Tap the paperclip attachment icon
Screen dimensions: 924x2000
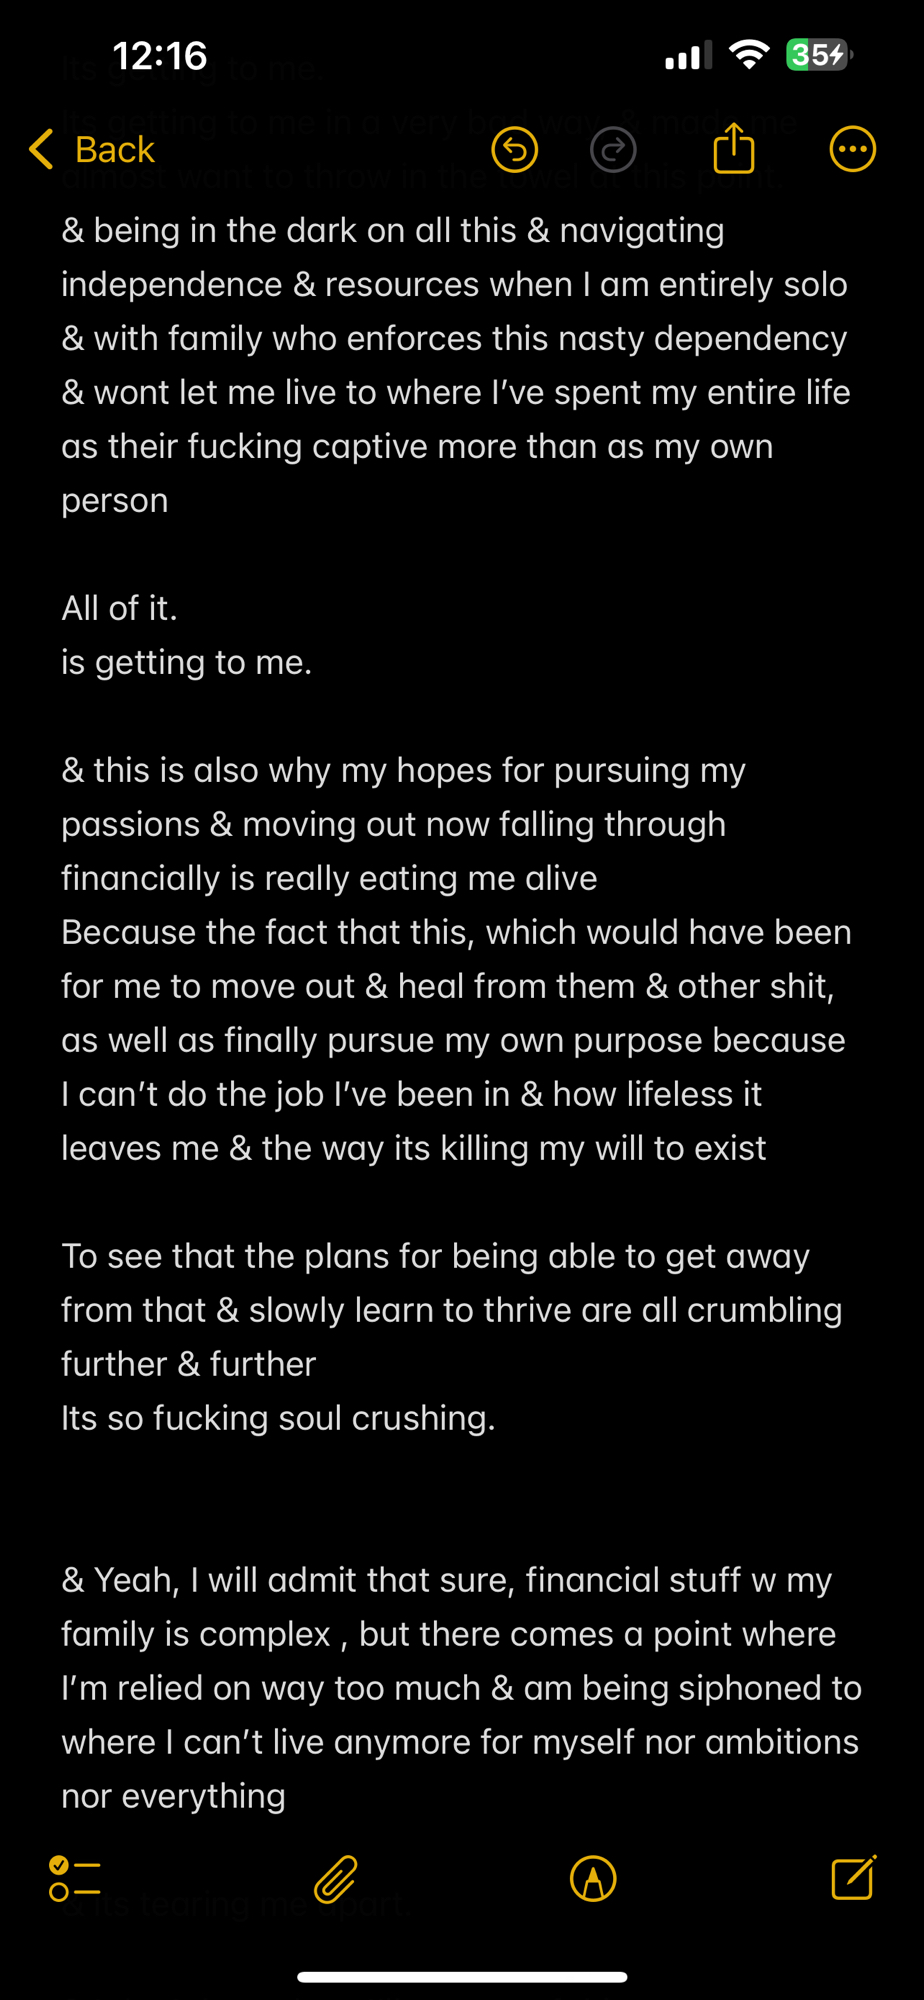[335, 1879]
